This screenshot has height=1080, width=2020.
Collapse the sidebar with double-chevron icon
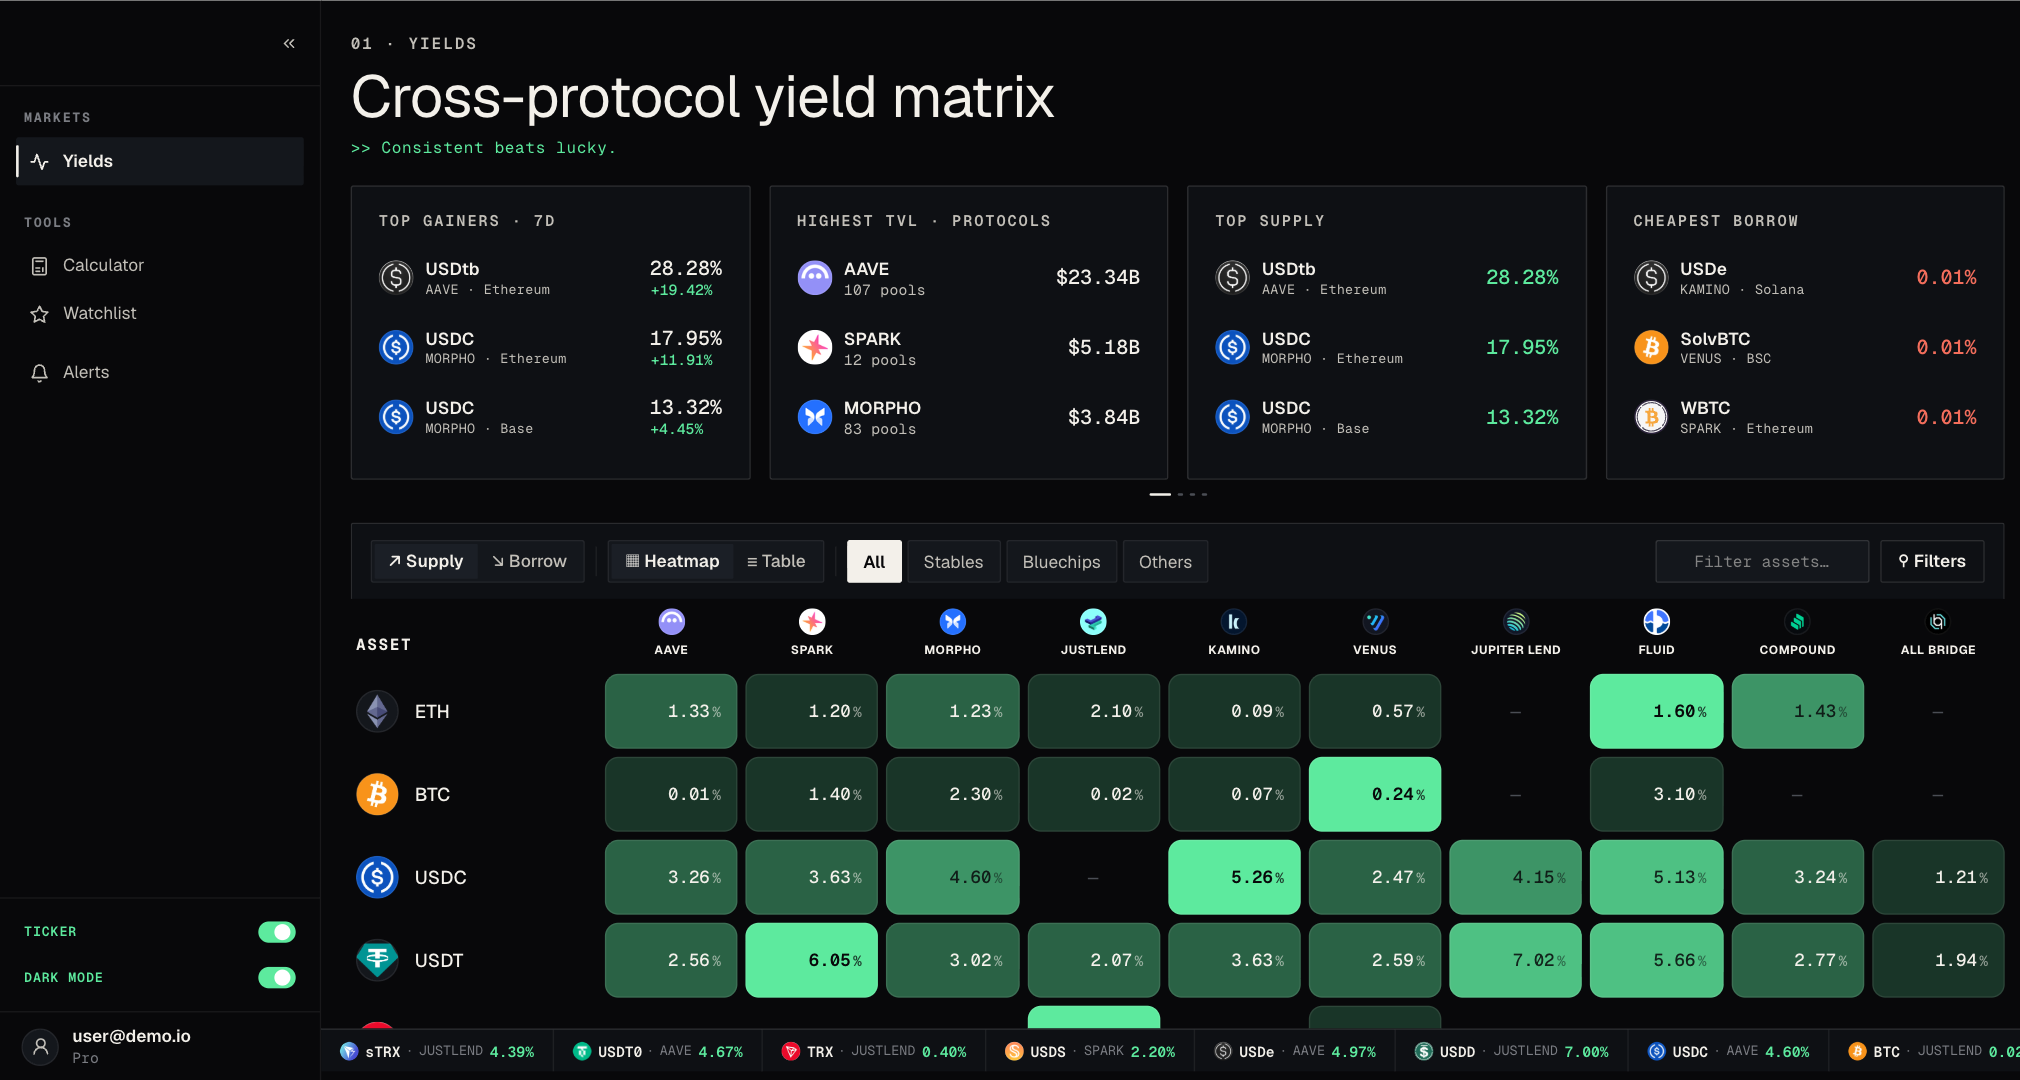pyautogui.click(x=289, y=43)
